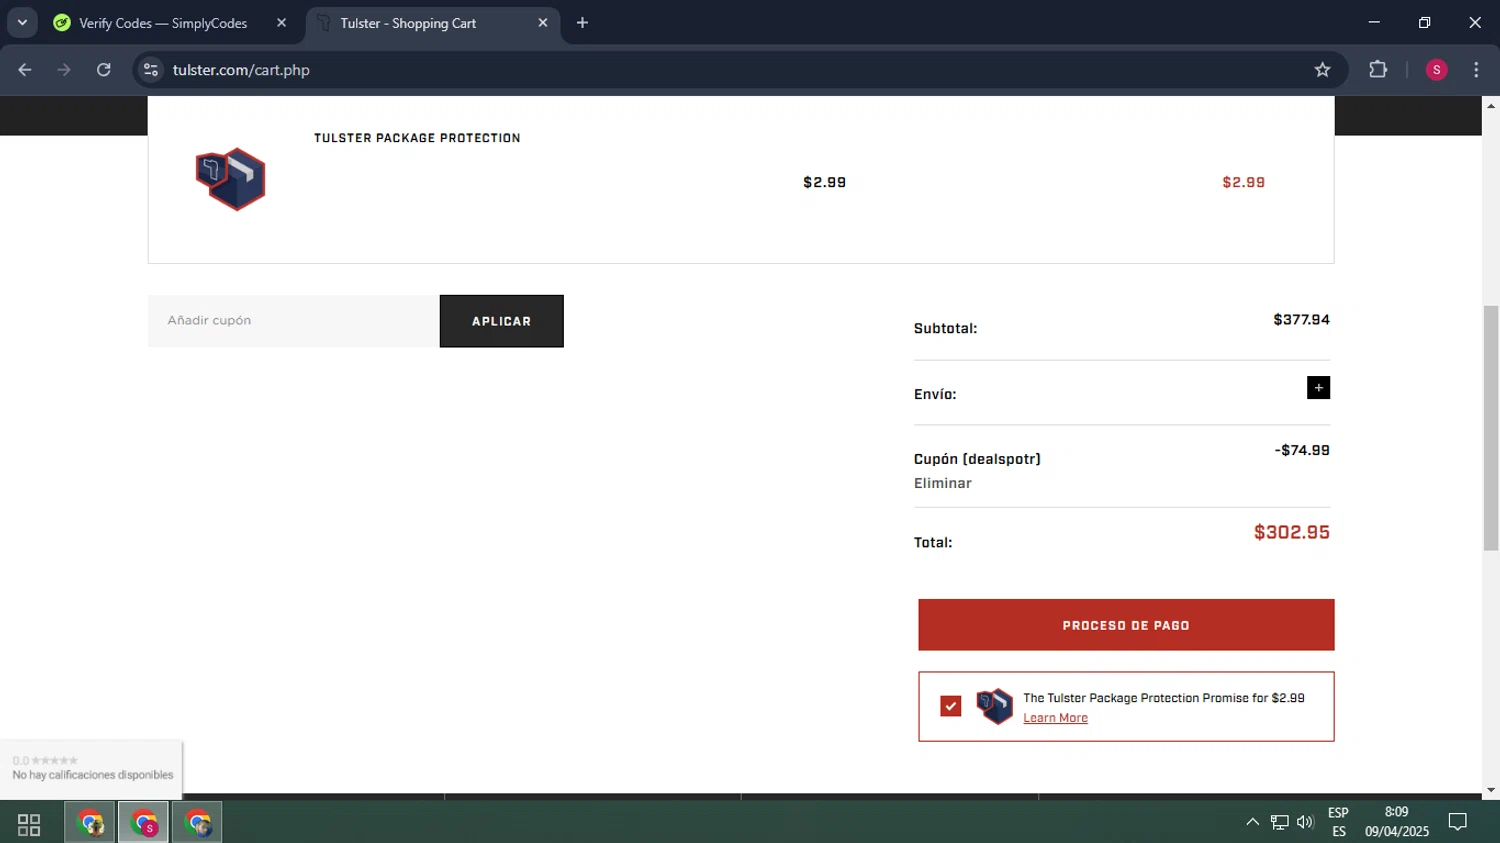Click the Cupón (dealspotr) label
Screen dimensions: 1500x843
[x=977, y=459]
